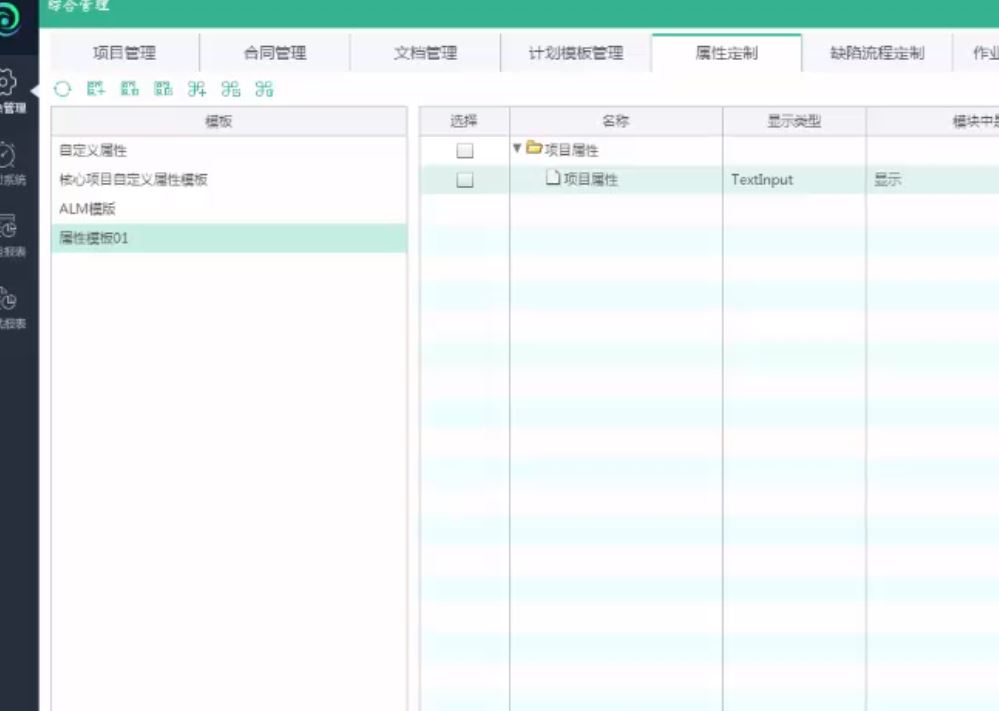The image size is (999, 711).
Task: Check the checkbox next to 项目属性 folder row
Action: pos(465,150)
